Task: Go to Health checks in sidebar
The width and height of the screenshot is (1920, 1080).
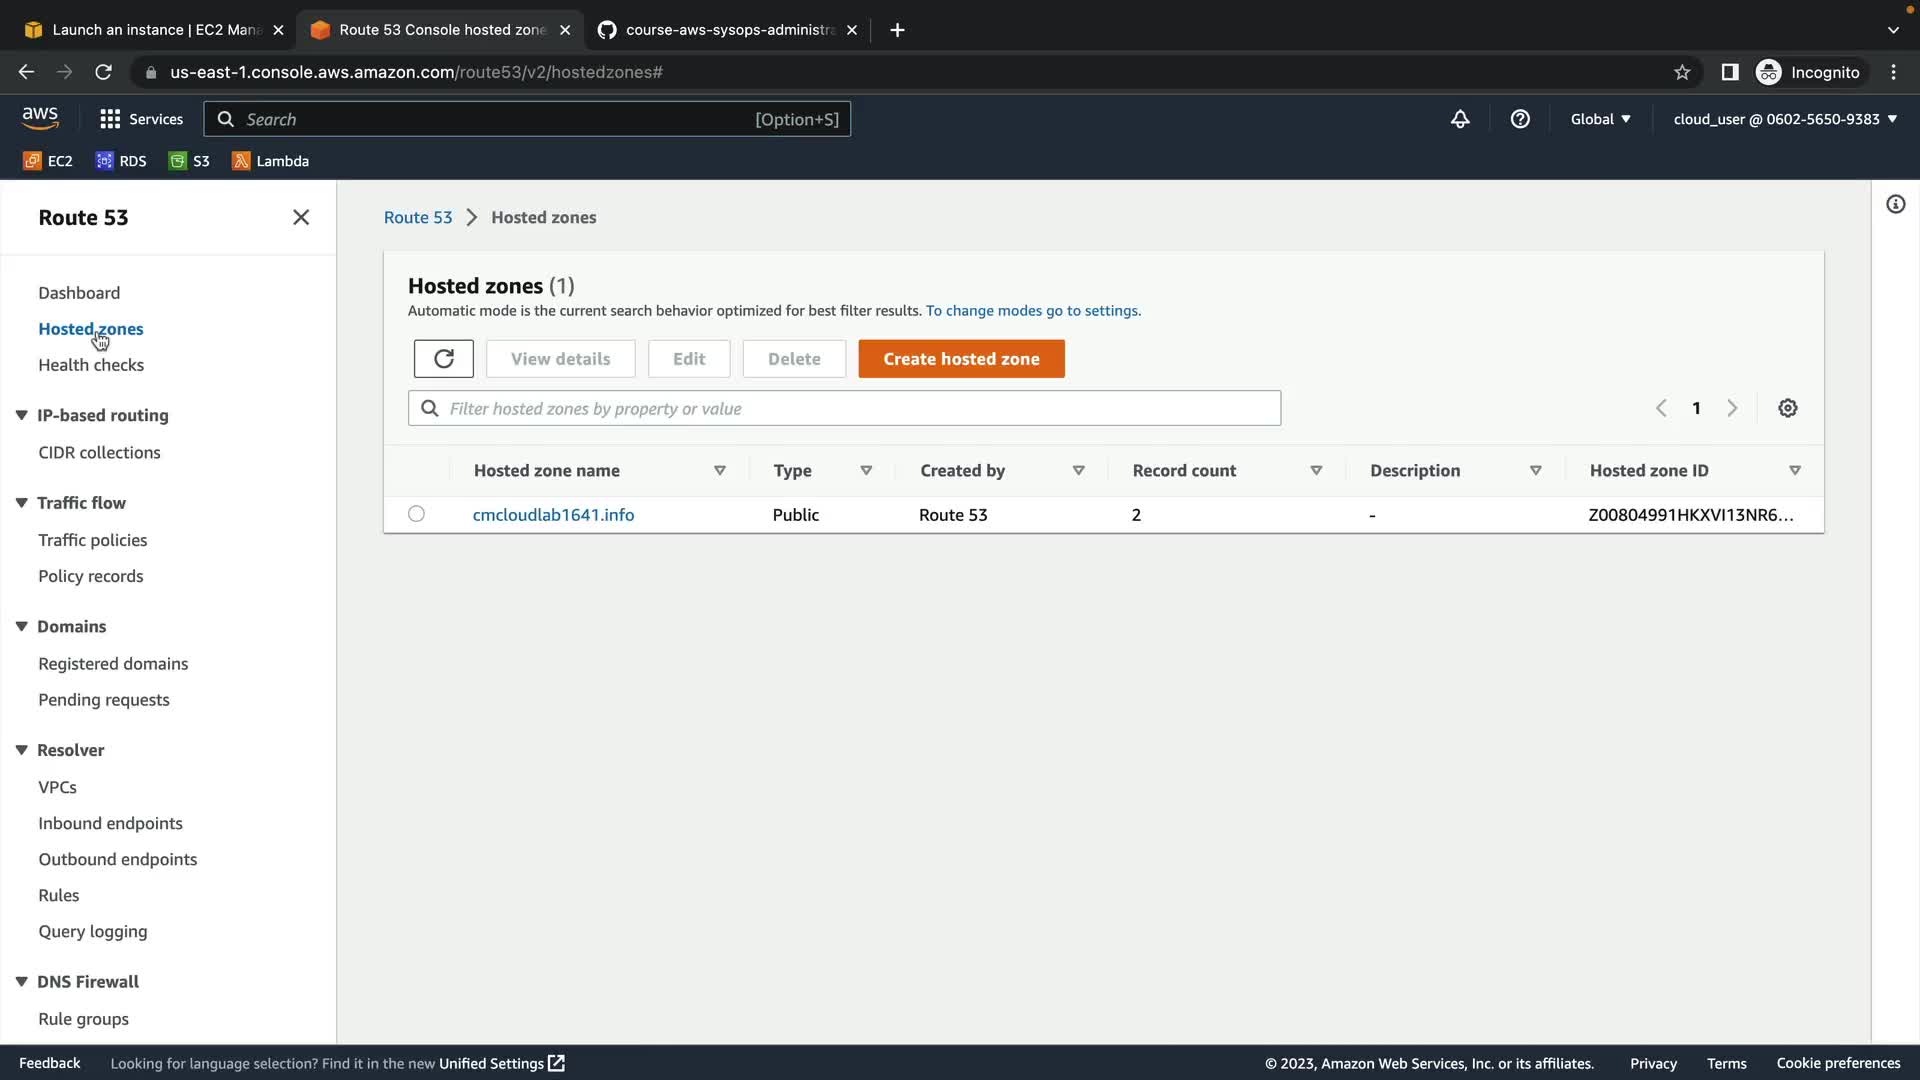Action: click(x=91, y=365)
